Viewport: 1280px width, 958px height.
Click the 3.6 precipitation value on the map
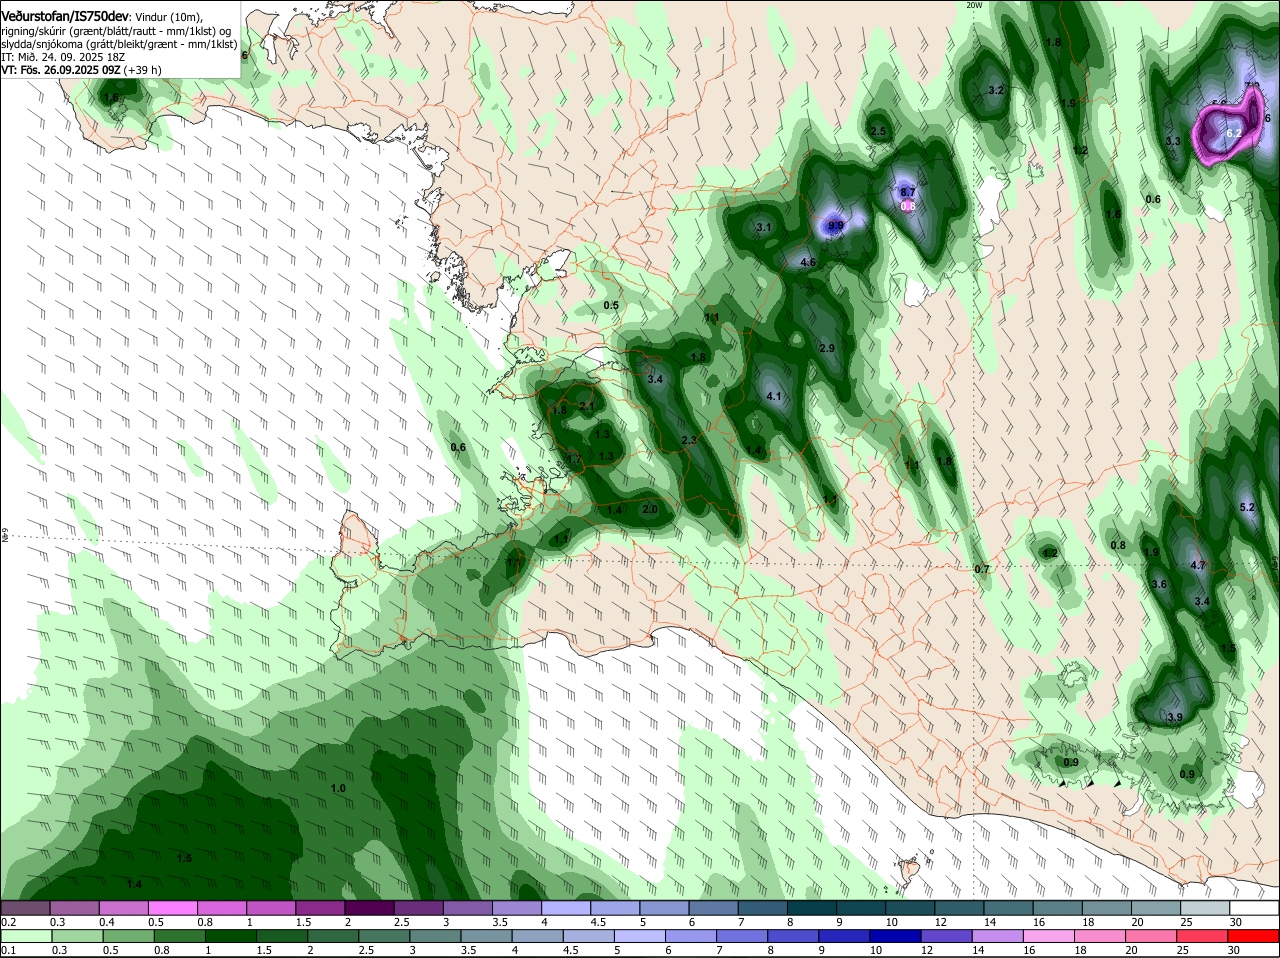click(1159, 584)
